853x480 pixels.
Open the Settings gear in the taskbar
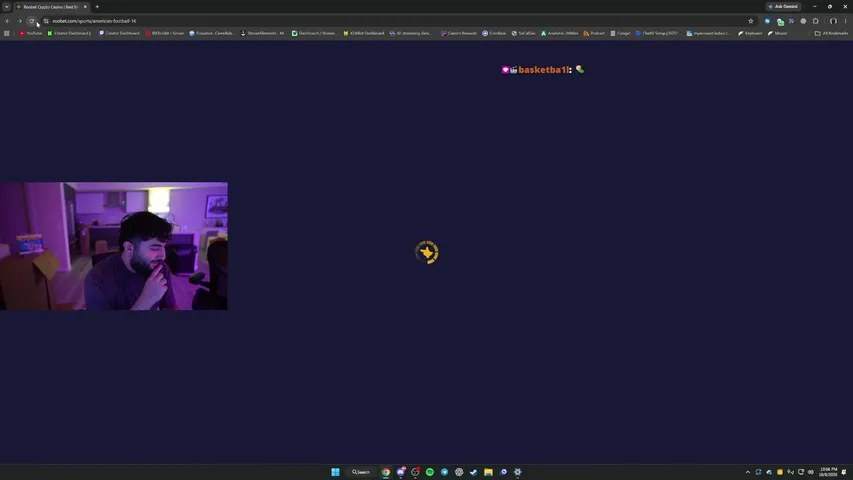pos(518,472)
